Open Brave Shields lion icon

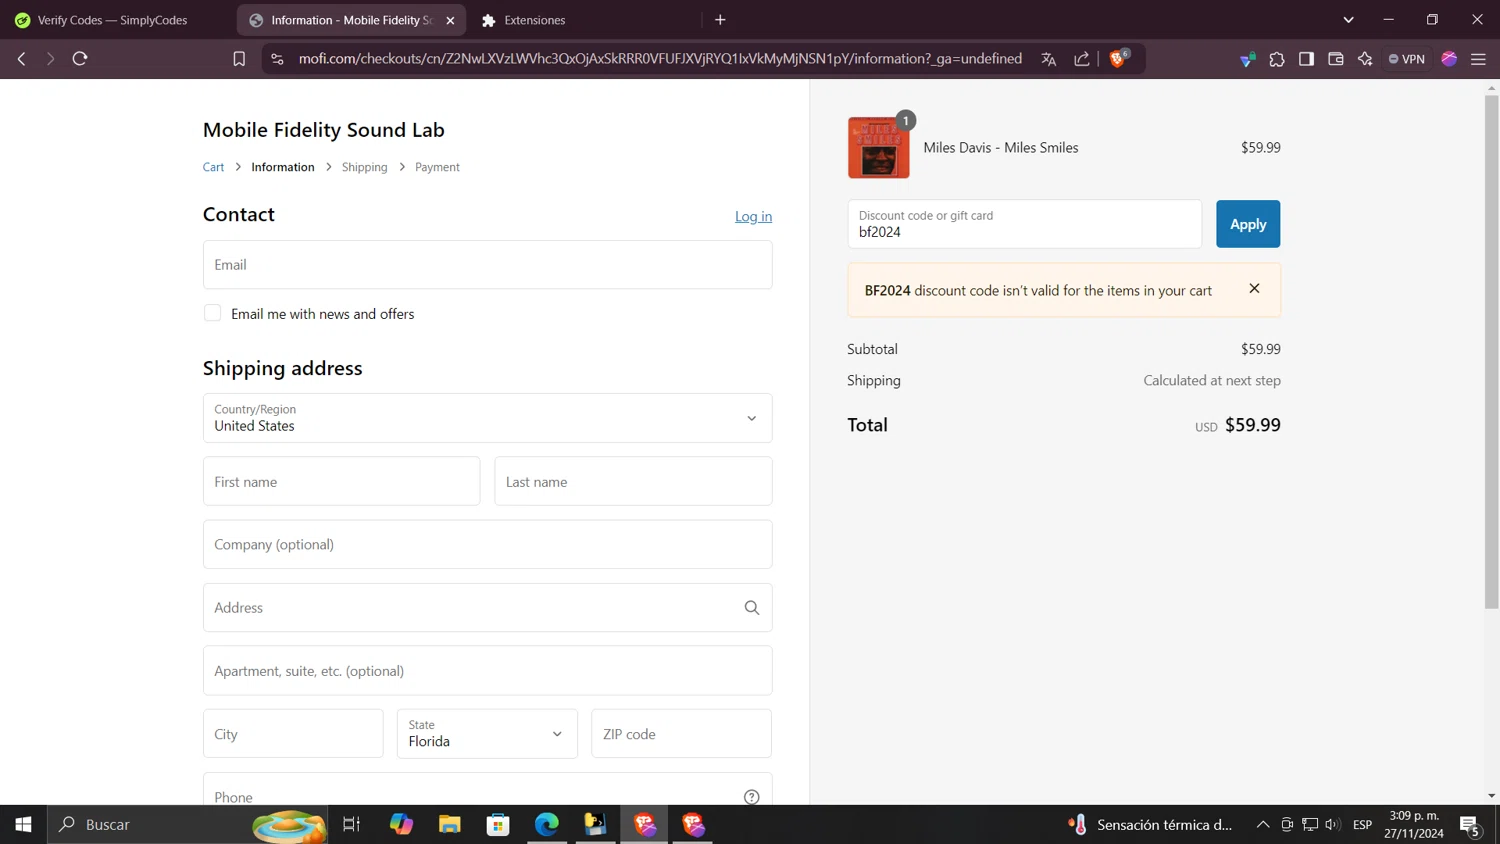coord(1119,58)
